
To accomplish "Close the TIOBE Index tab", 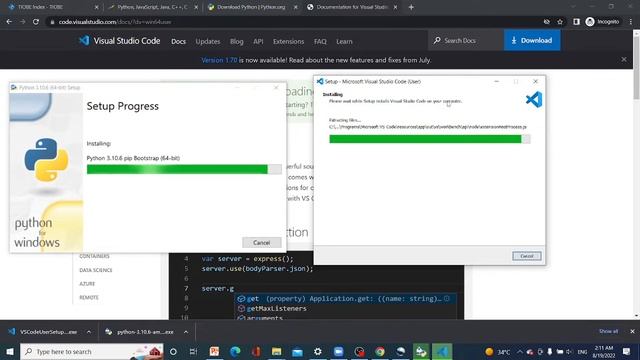I will click(x=96, y=7).
